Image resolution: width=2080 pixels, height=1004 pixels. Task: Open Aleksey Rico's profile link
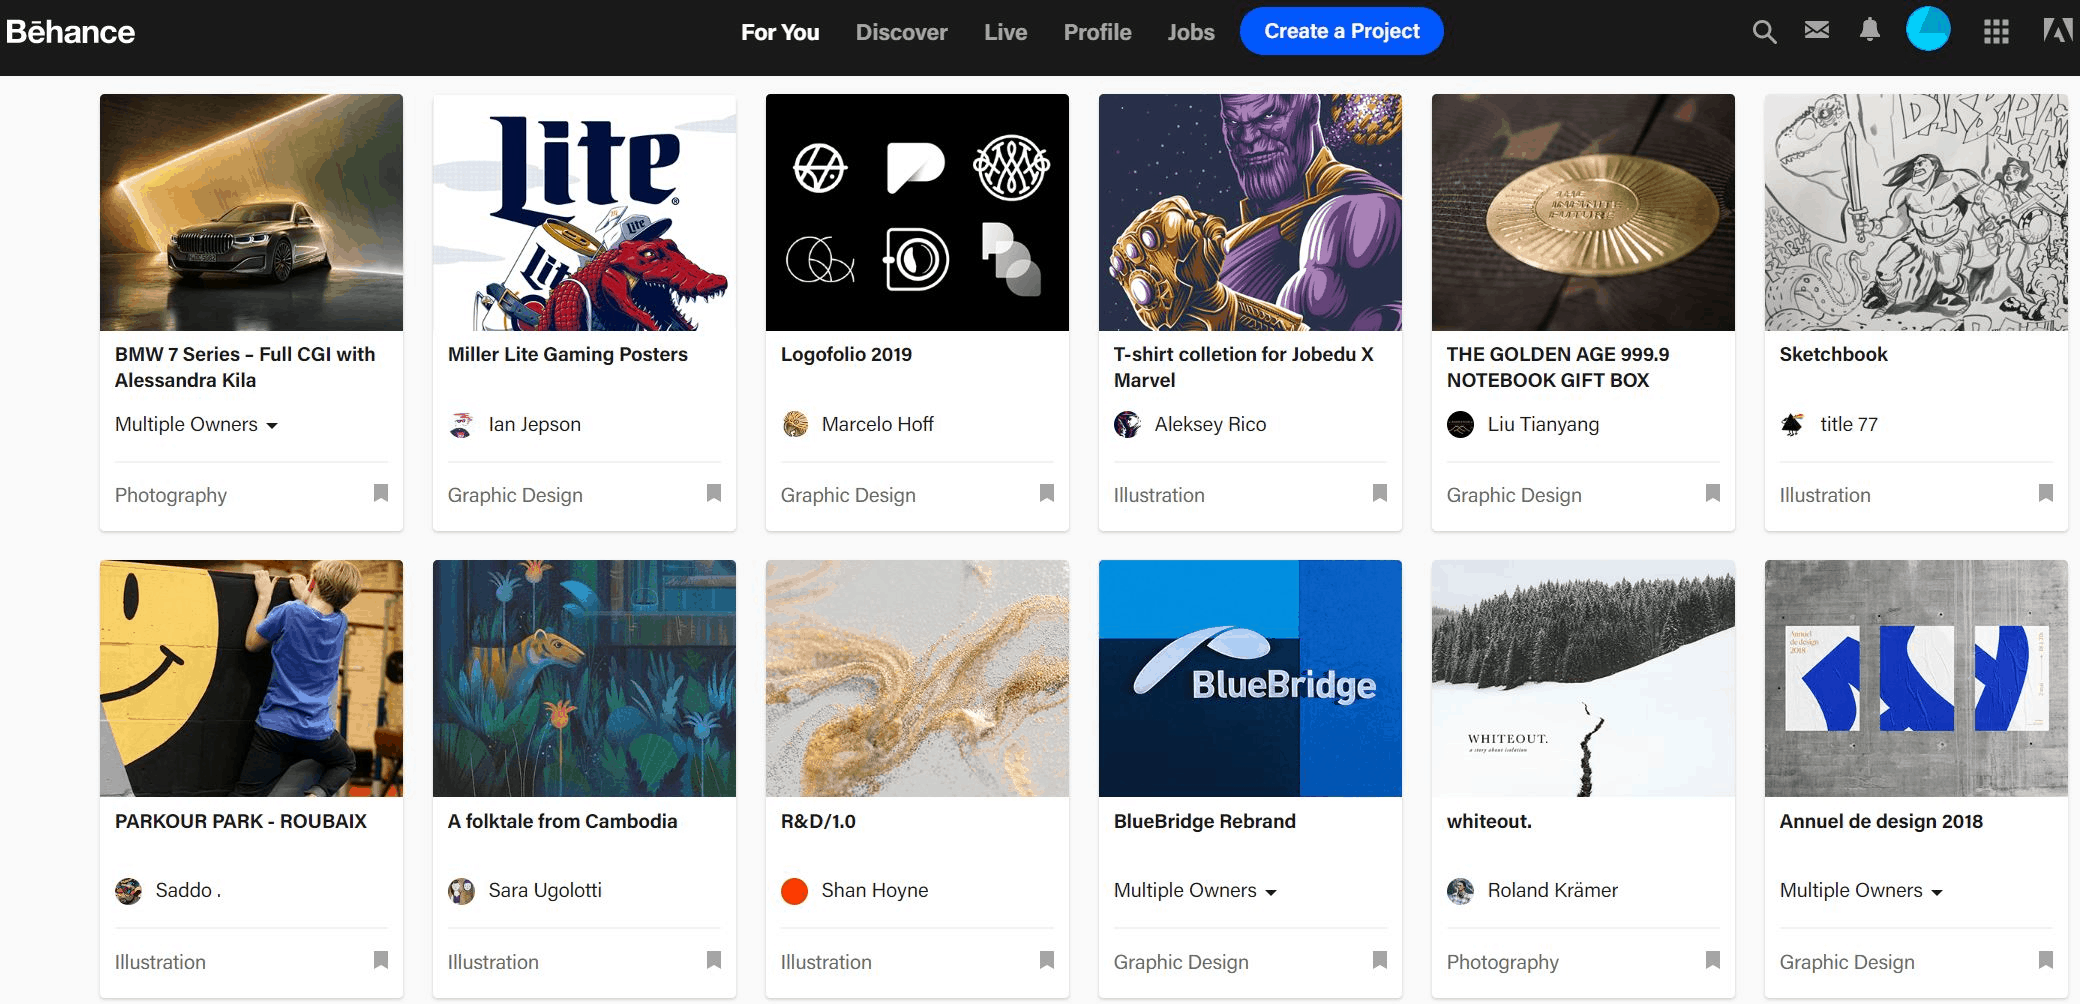(x=1210, y=424)
